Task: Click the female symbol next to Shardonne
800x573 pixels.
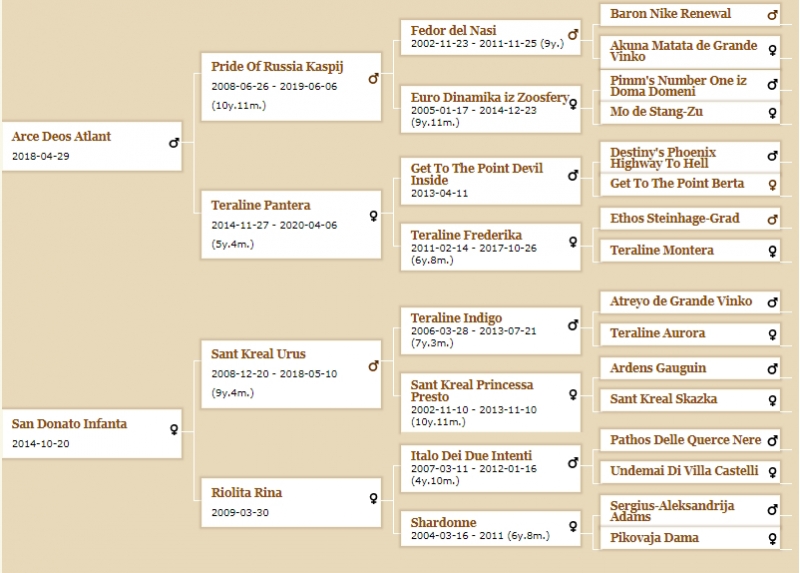Action: [573, 526]
